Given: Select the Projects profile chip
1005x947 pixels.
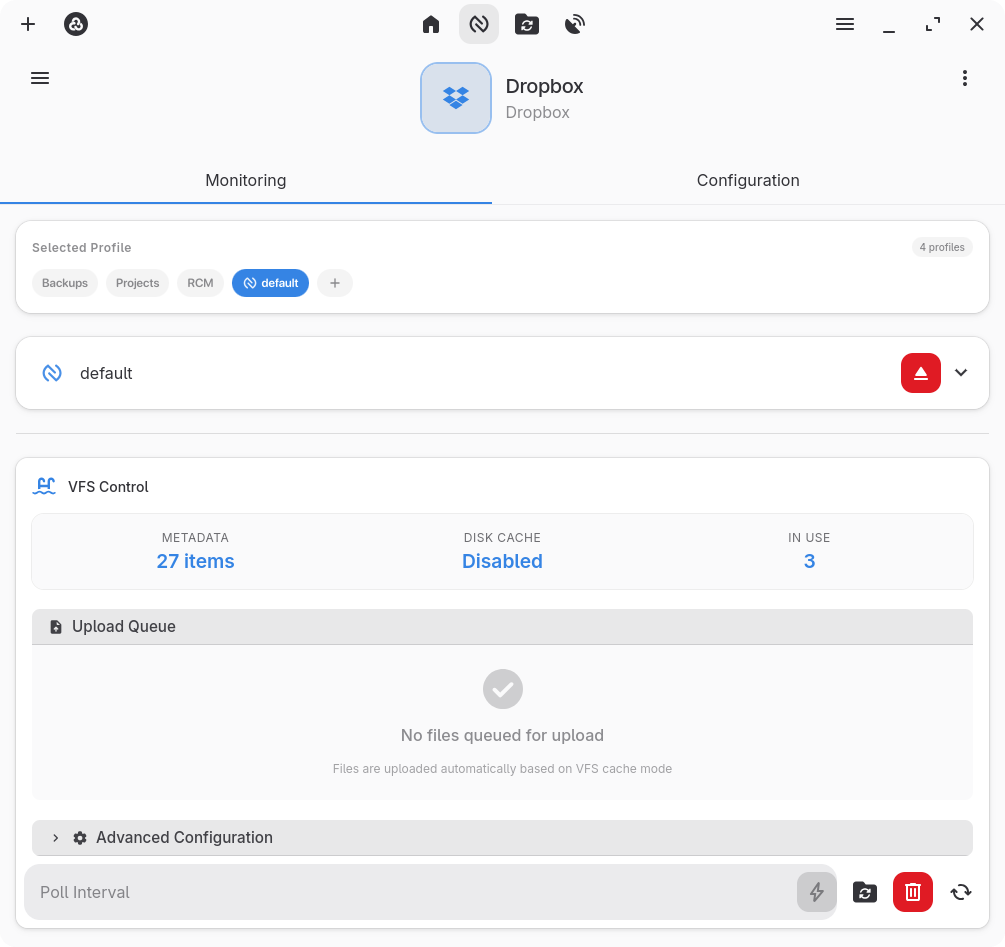Looking at the screenshot, I should click(137, 283).
